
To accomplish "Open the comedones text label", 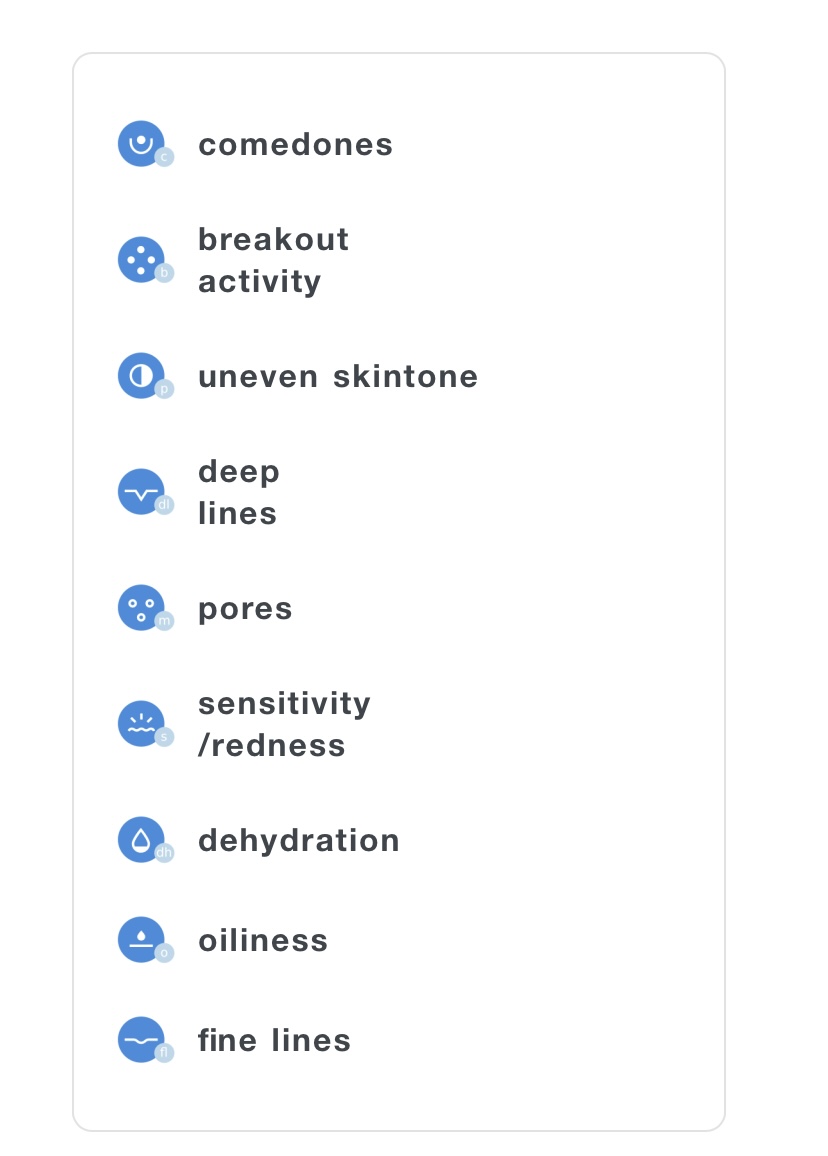I will [x=295, y=144].
